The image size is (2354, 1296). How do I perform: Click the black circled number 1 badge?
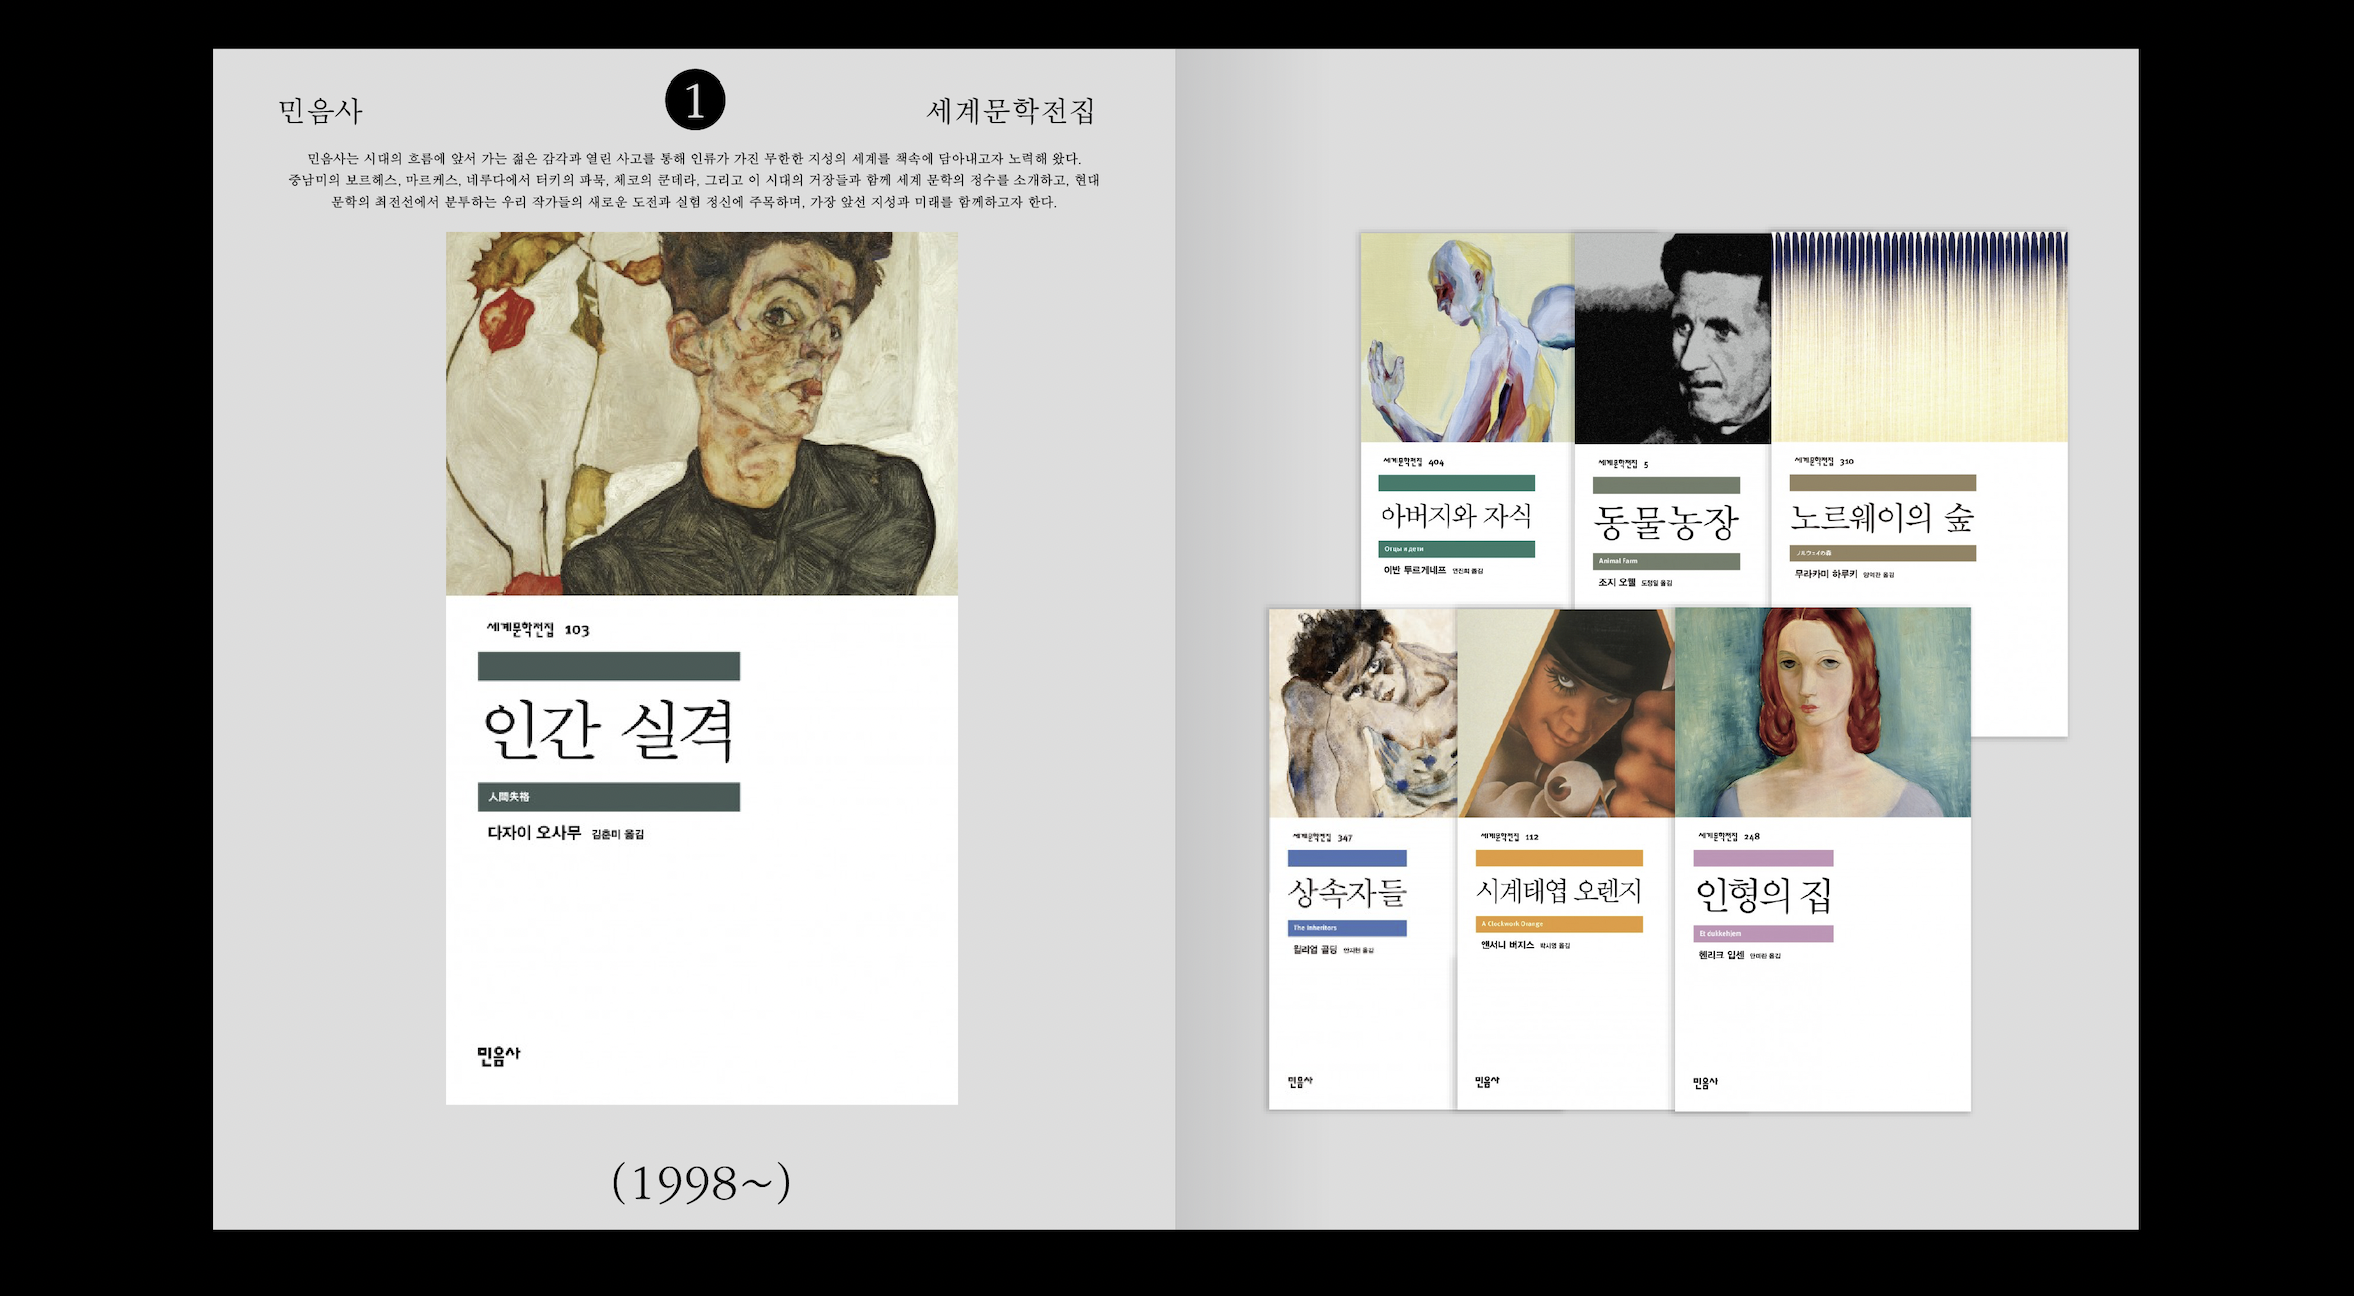click(x=695, y=100)
